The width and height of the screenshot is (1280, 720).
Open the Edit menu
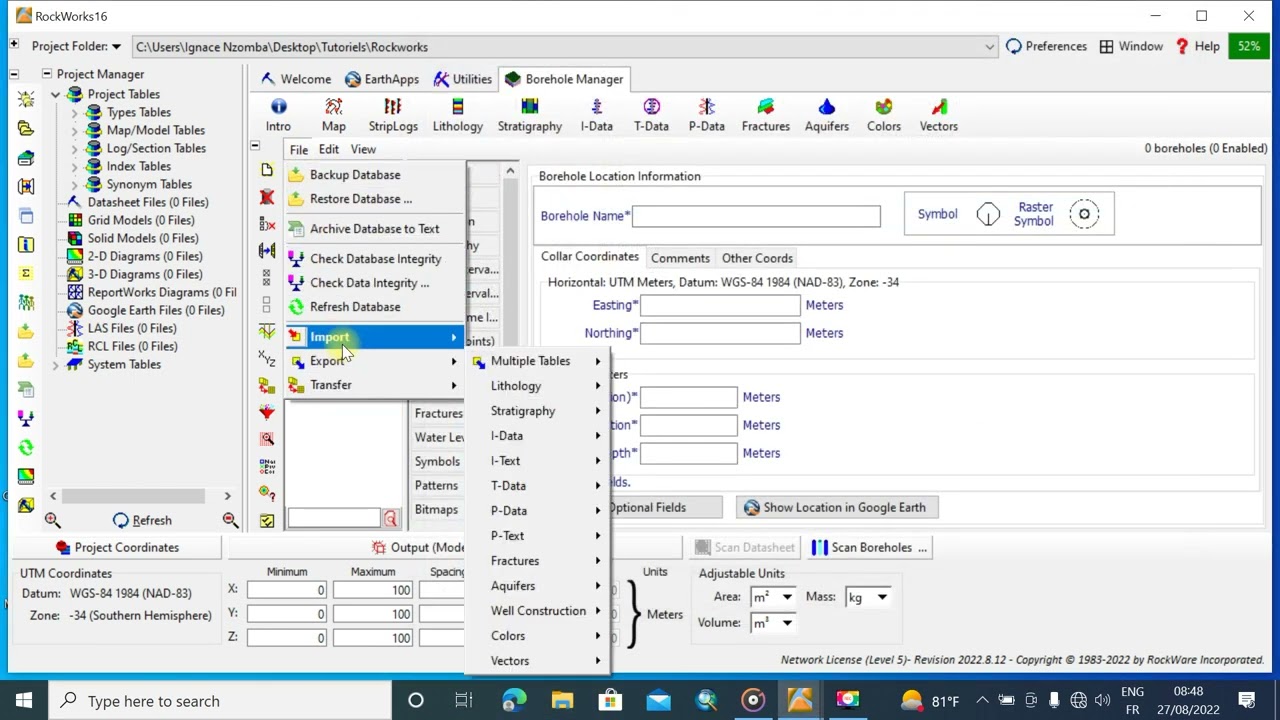[328, 149]
